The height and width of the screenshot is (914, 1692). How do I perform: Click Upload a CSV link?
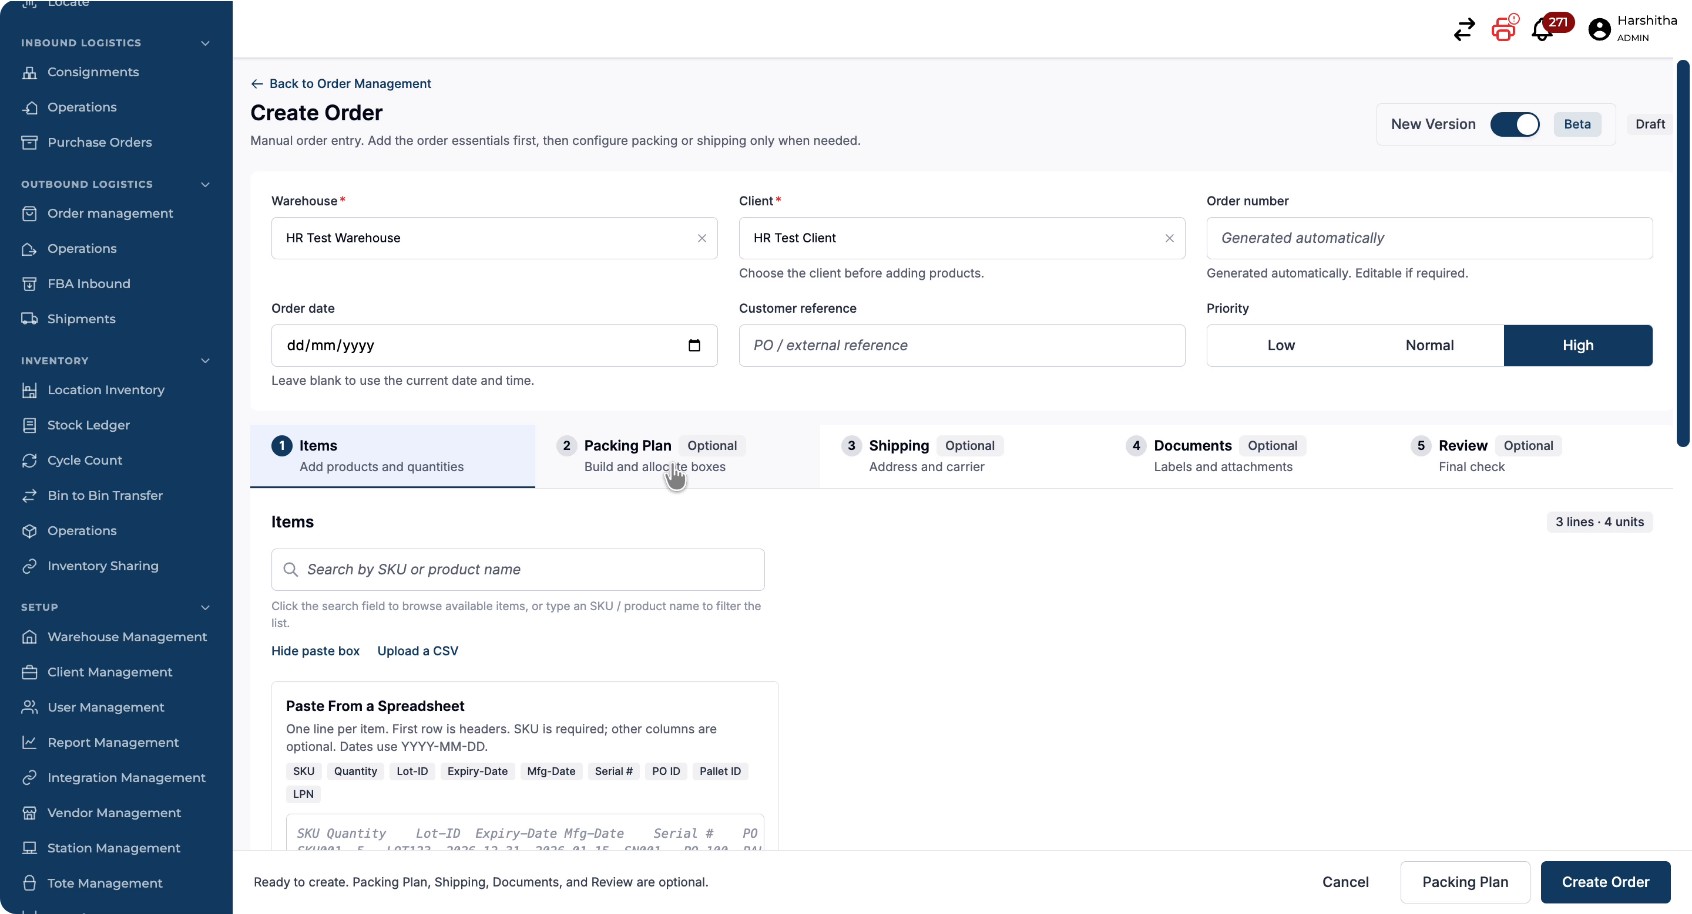coord(418,651)
